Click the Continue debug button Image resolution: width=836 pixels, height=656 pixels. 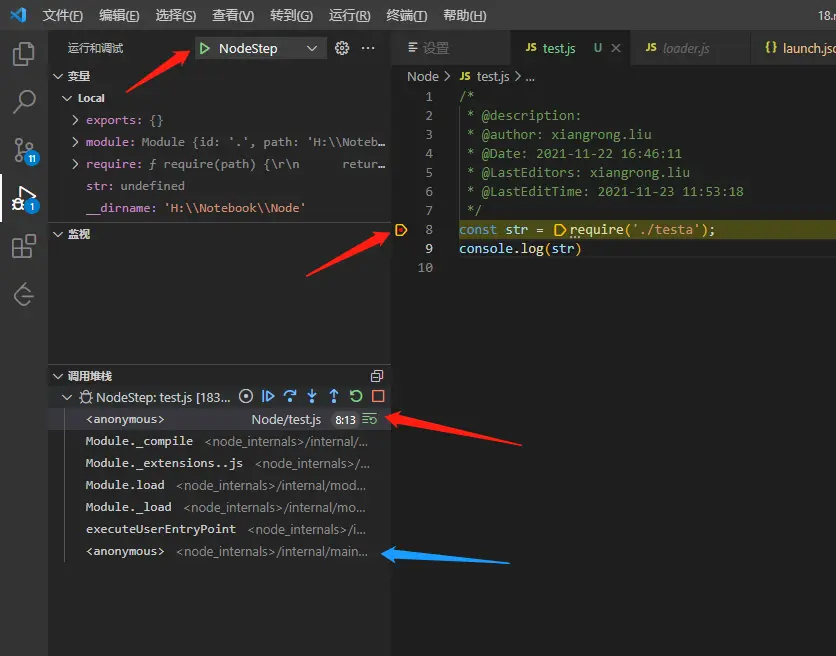268,397
